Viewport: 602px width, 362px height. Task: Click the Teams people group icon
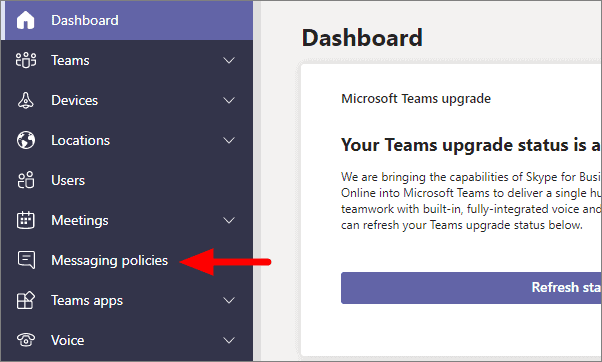click(x=26, y=60)
